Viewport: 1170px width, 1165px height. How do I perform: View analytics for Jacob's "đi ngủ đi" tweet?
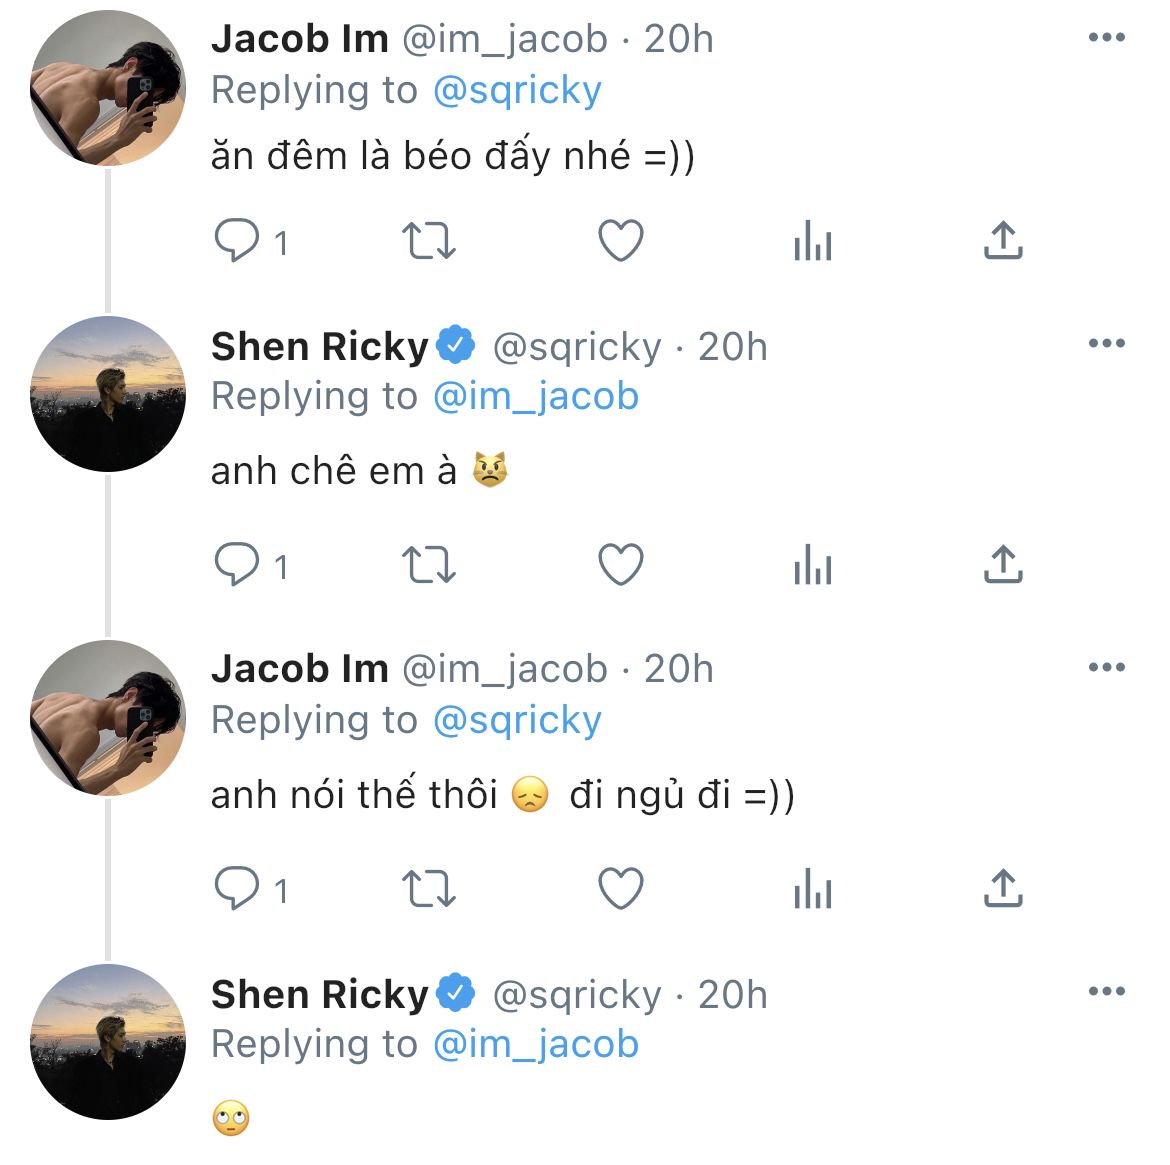[x=812, y=888]
